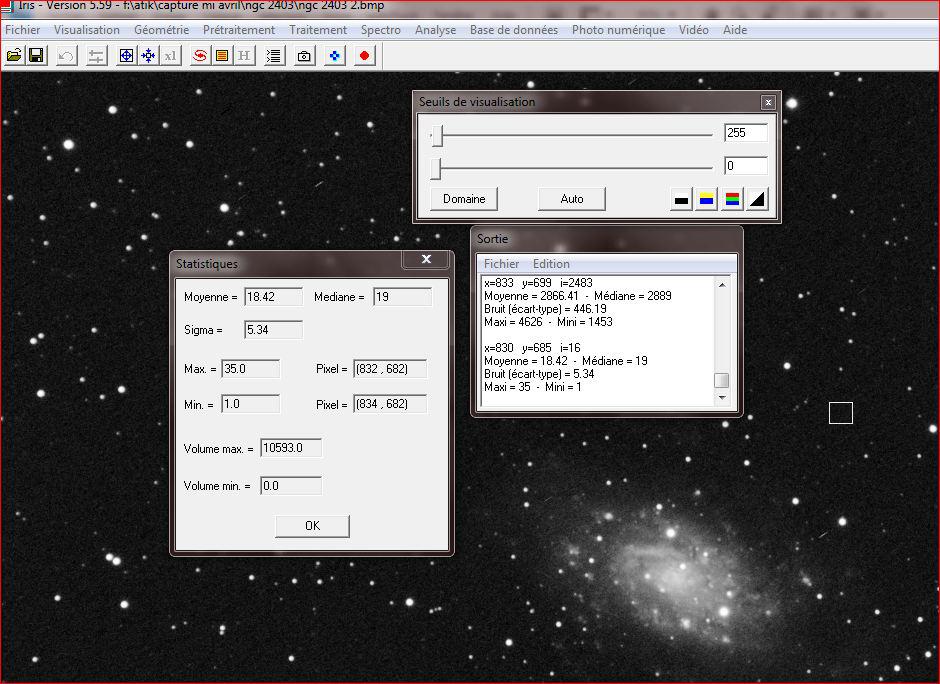Open the Visualisation menu

click(87, 30)
